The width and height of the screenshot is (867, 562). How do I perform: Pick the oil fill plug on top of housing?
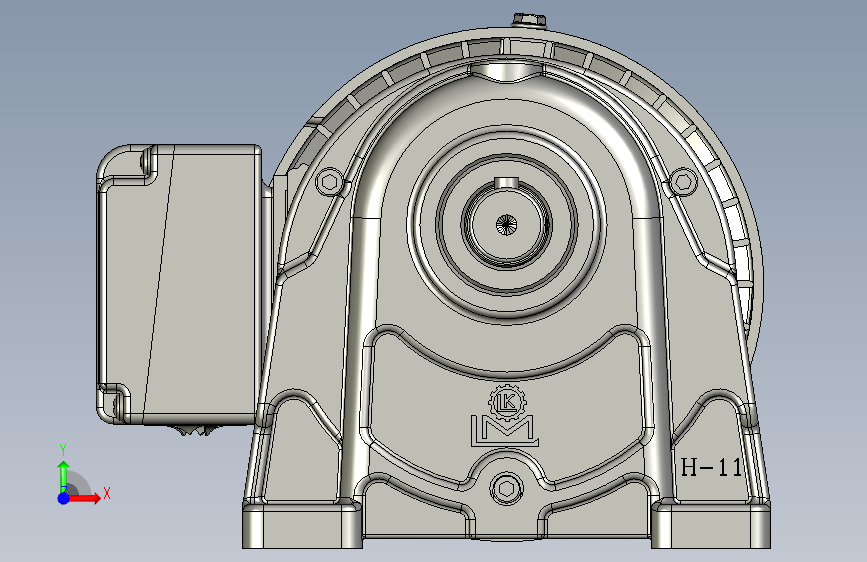pyautogui.click(x=529, y=20)
